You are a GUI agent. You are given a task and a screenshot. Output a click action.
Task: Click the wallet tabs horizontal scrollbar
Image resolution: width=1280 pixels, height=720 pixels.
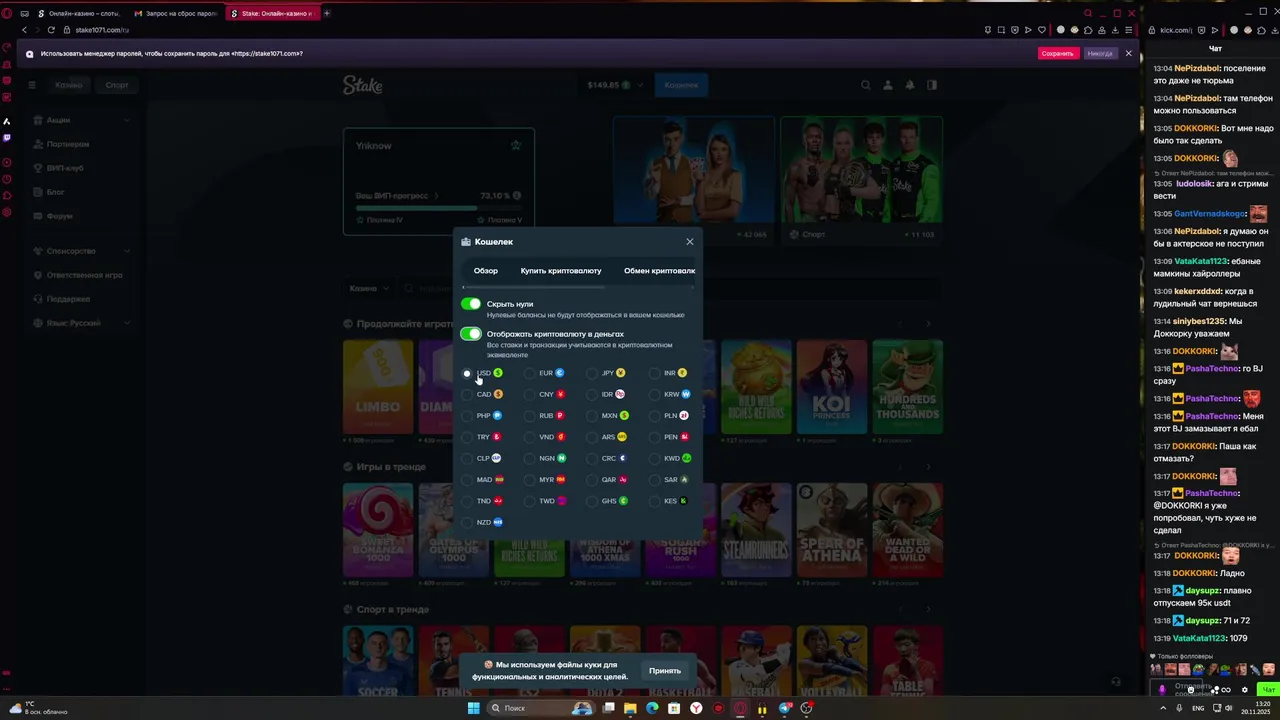pyautogui.click(x=533, y=288)
